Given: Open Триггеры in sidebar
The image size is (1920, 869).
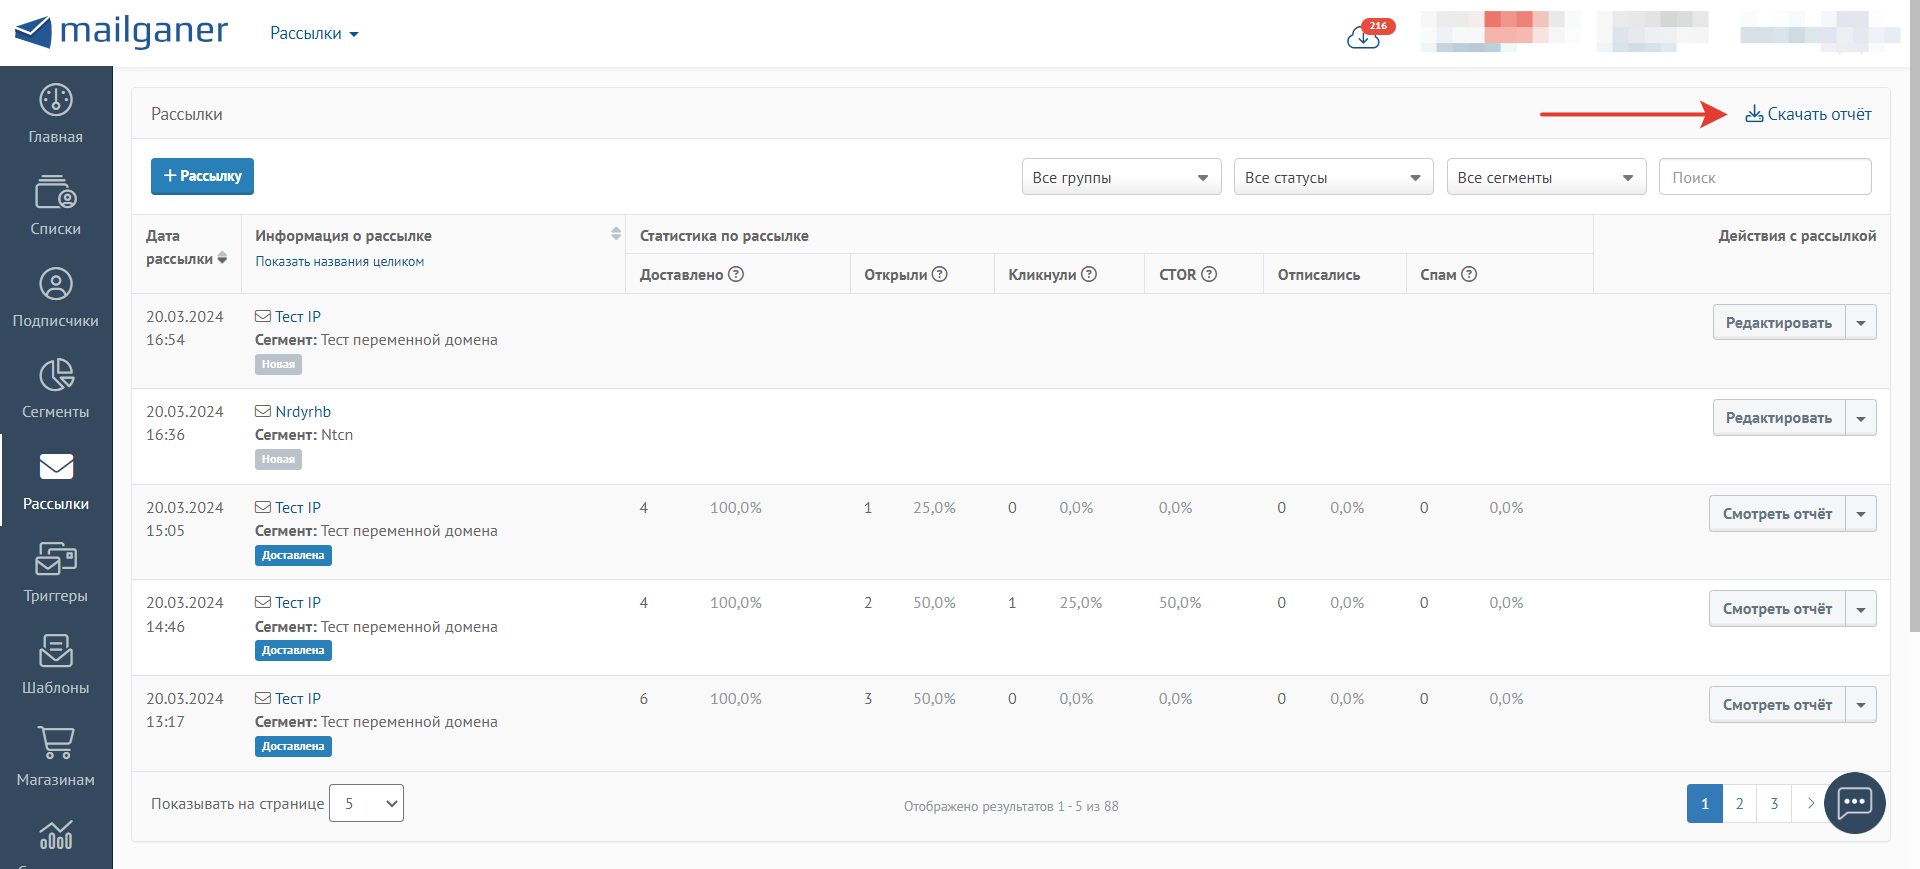Looking at the screenshot, I should [56, 573].
